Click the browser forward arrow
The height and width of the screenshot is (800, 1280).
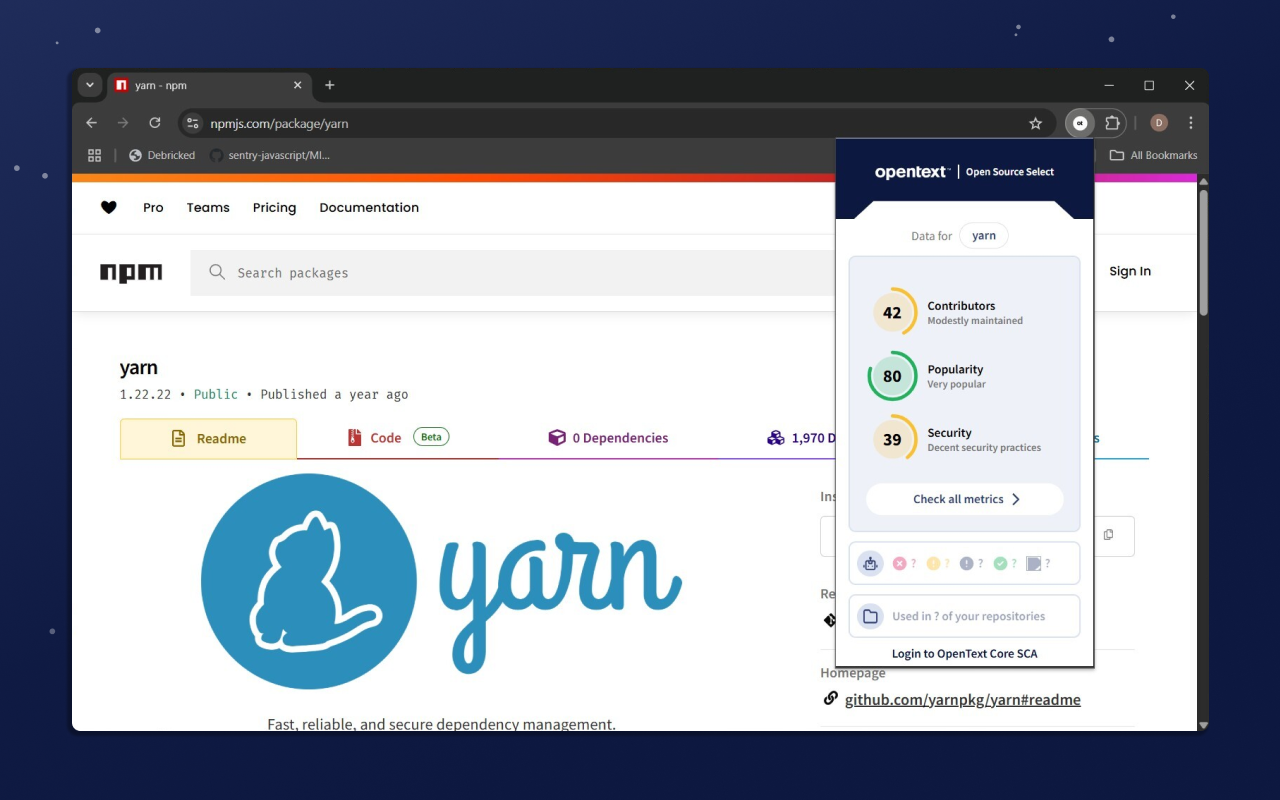123,123
